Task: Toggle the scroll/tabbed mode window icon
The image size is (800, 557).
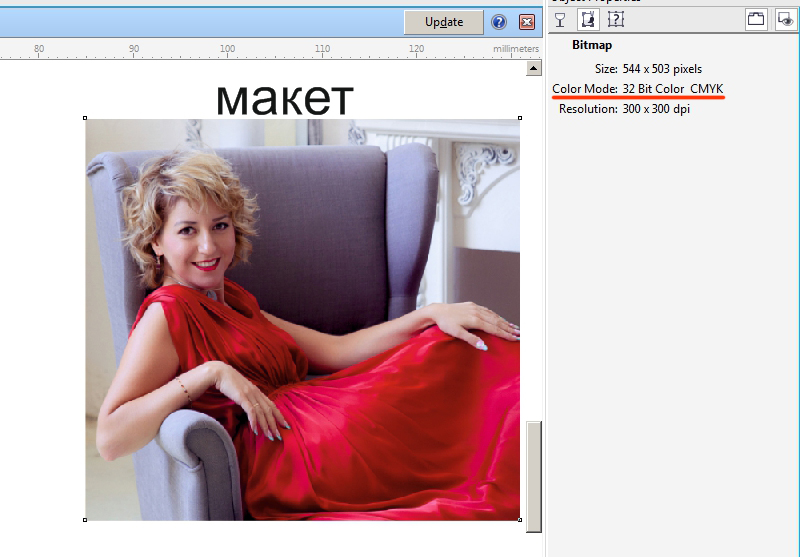Action: coord(756,19)
